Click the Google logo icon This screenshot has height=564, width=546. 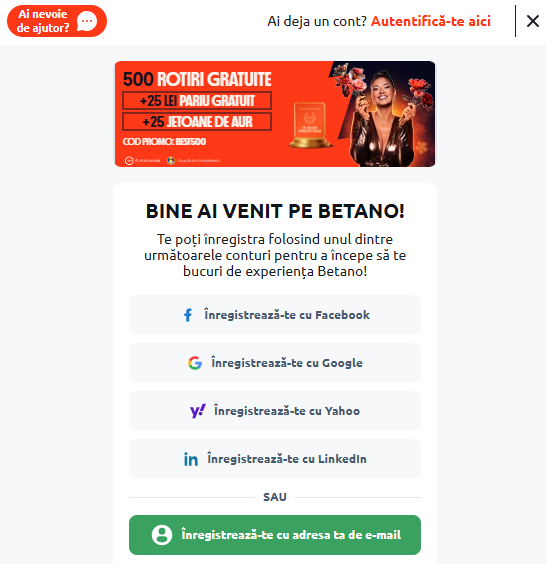coord(195,363)
